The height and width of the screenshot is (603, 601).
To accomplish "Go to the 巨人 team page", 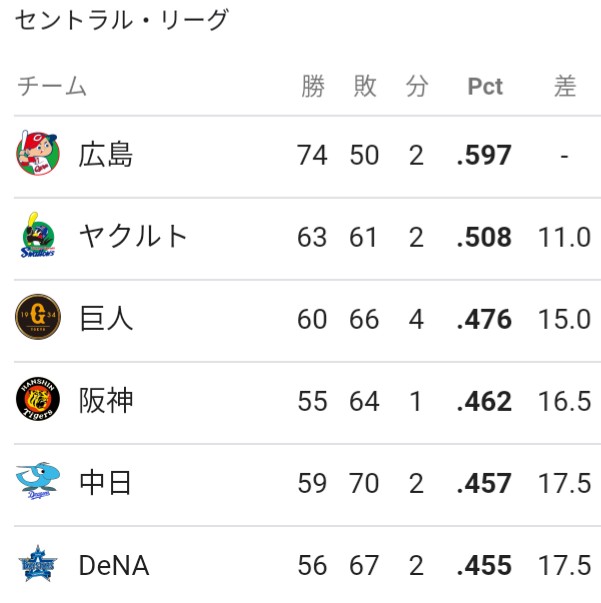I will pyautogui.click(x=106, y=318).
